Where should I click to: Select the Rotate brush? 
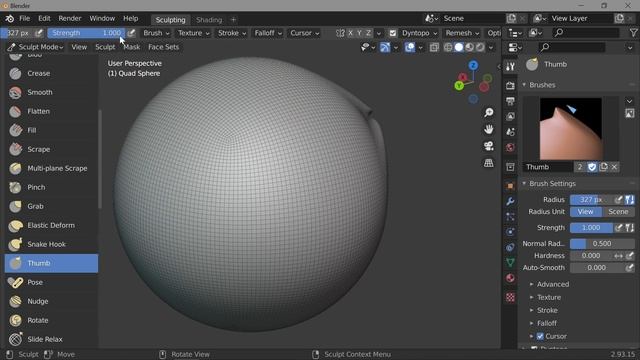tap(51, 320)
